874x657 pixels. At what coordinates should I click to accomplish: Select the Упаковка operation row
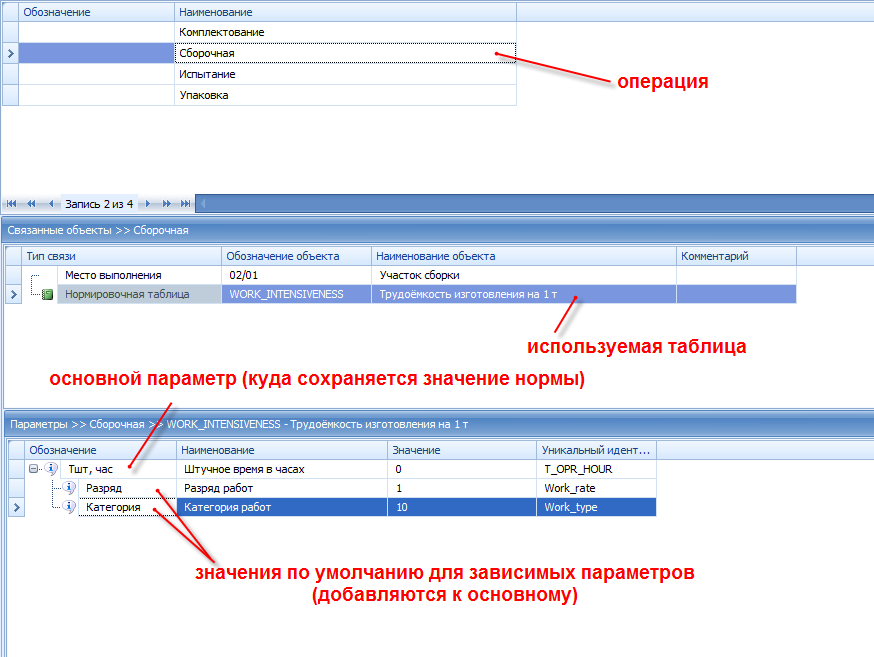point(268,95)
